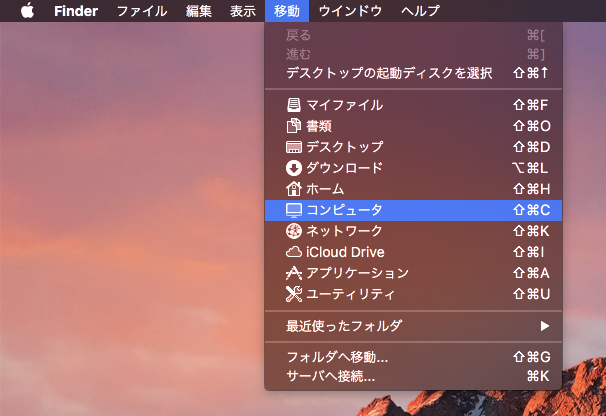Click the コンピュータ monitor icon
The image size is (606, 416).
tap(294, 210)
